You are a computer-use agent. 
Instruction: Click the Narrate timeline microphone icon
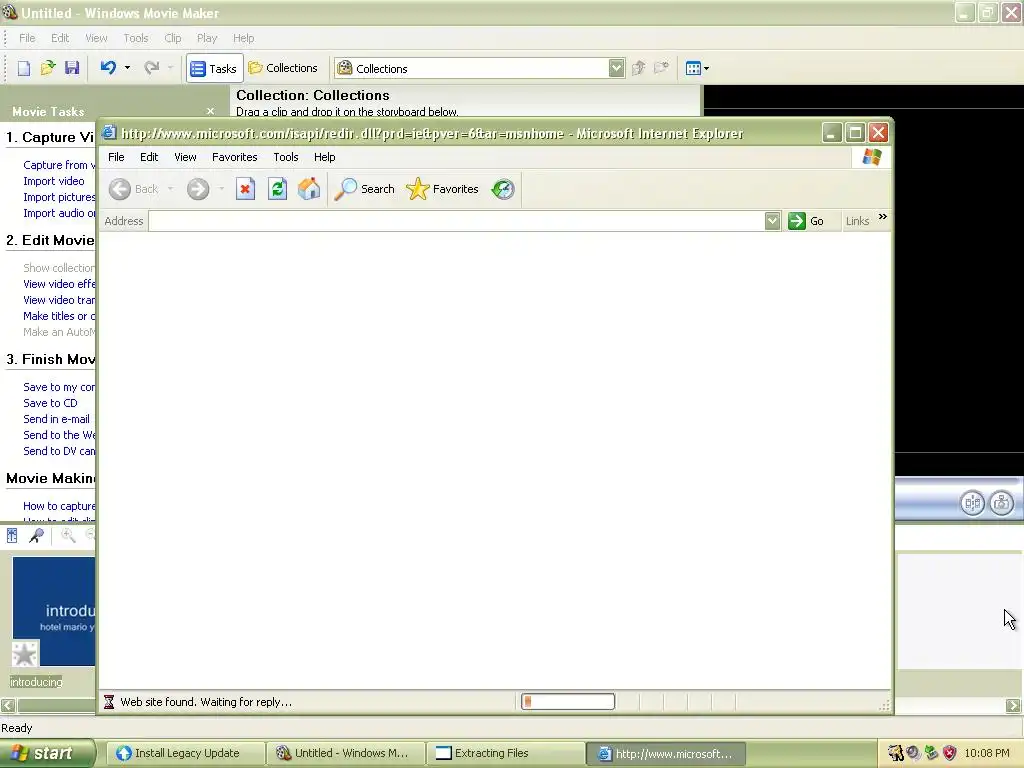click(37, 536)
